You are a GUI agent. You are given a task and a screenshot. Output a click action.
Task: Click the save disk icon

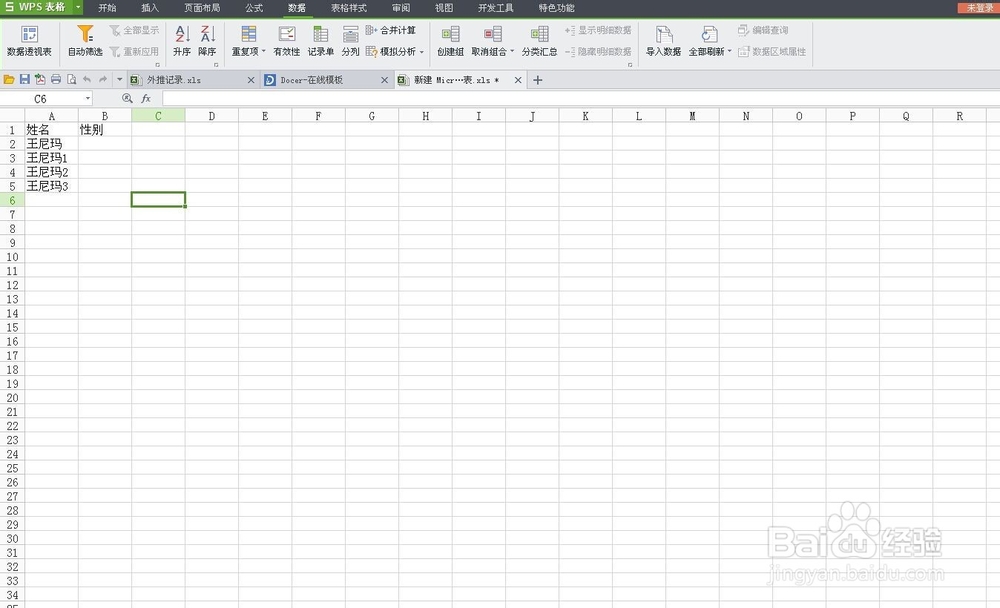[25, 80]
